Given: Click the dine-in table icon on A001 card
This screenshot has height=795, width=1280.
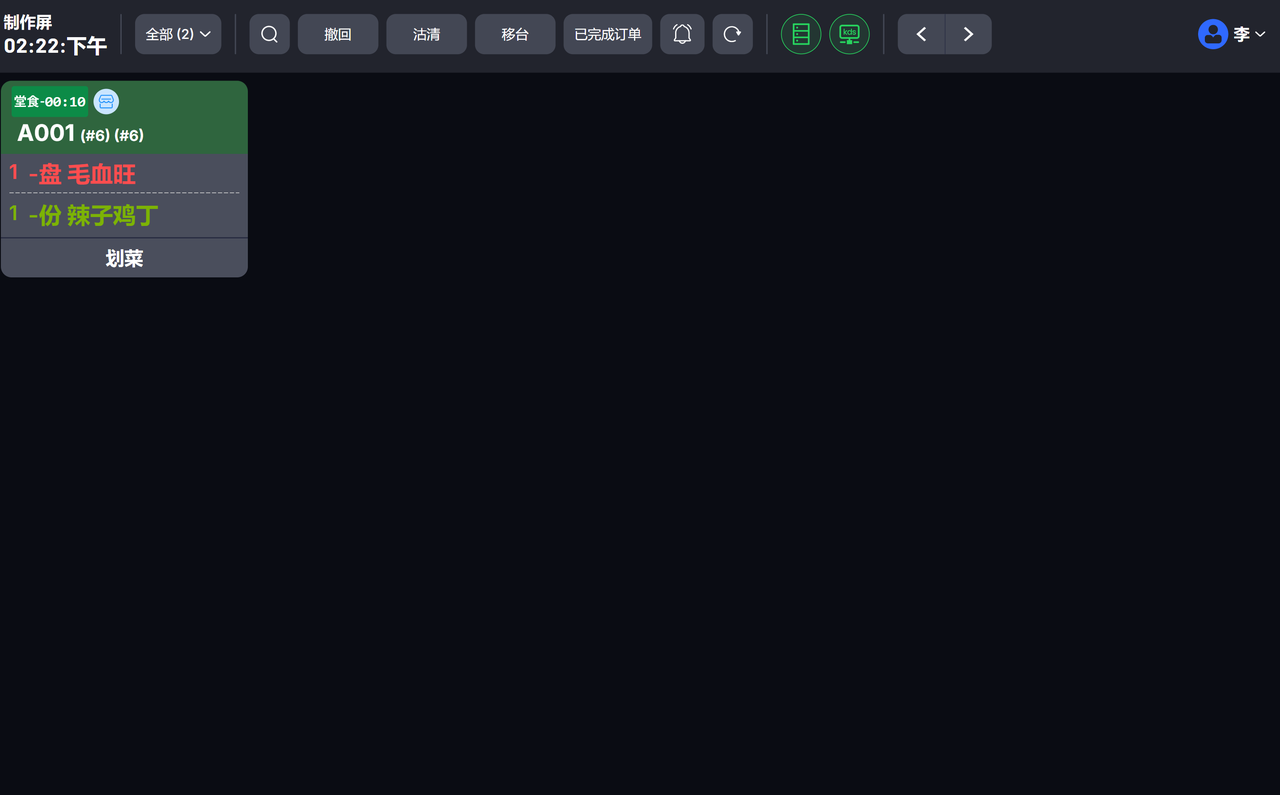Looking at the screenshot, I should (x=106, y=101).
